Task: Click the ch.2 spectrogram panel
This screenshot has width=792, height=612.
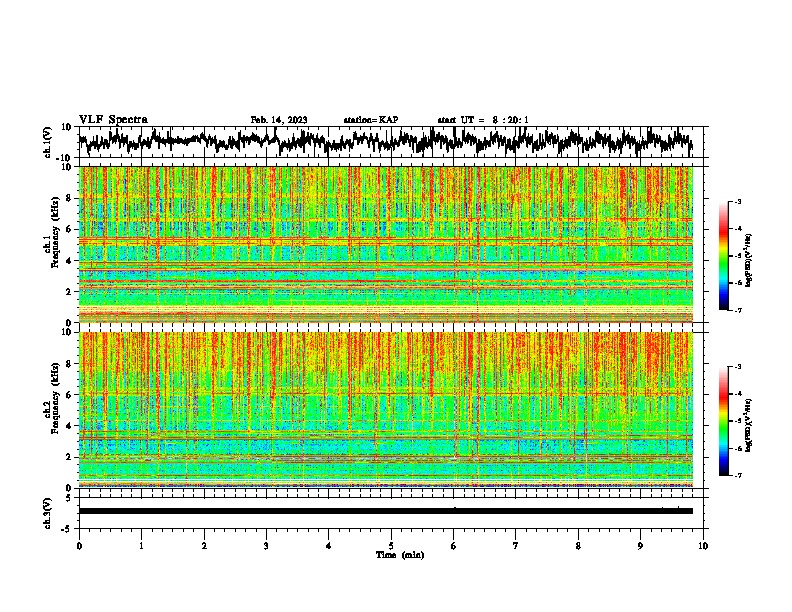Action: point(386,410)
